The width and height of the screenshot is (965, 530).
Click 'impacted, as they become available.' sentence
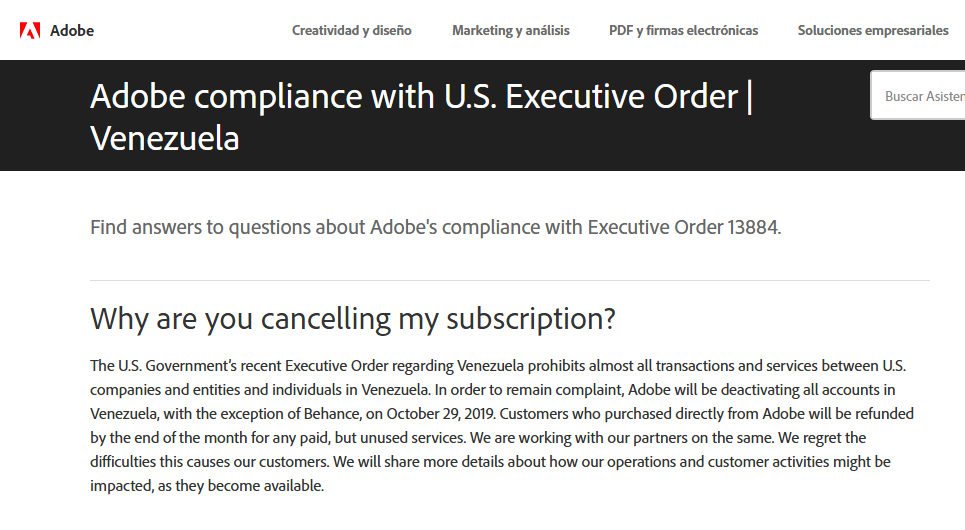point(207,486)
